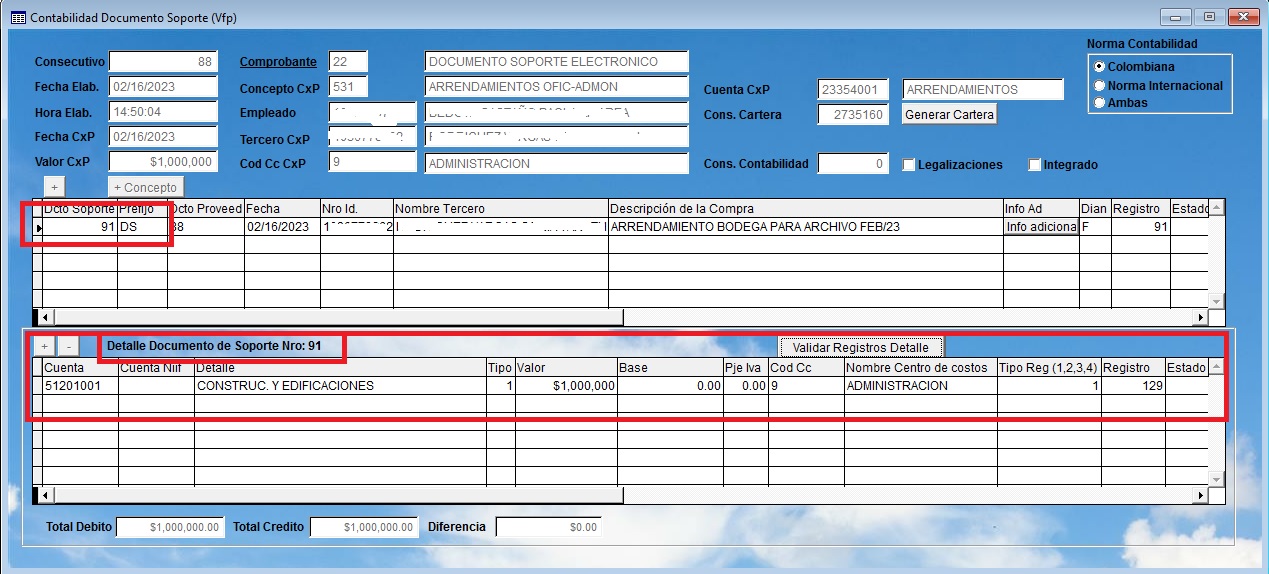The height and width of the screenshot is (574, 1269).
Task: Click upper grid horizontal scroll right arrow
Action: (1202, 318)
